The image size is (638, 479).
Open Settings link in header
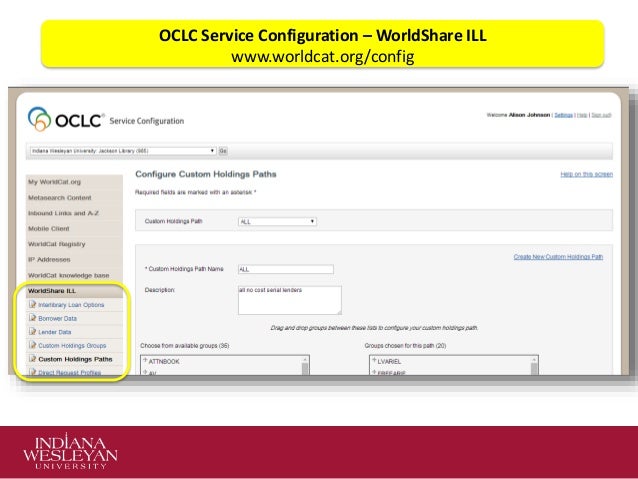564,115
